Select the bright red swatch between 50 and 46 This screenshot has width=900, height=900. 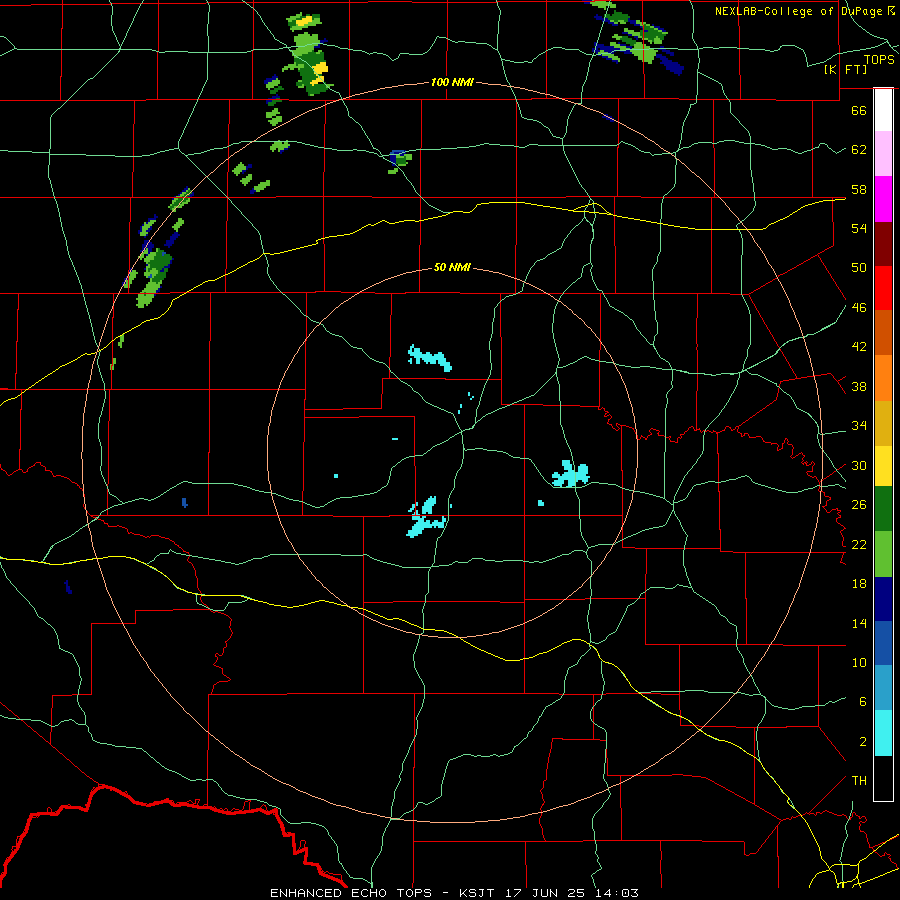click(883, 288)
